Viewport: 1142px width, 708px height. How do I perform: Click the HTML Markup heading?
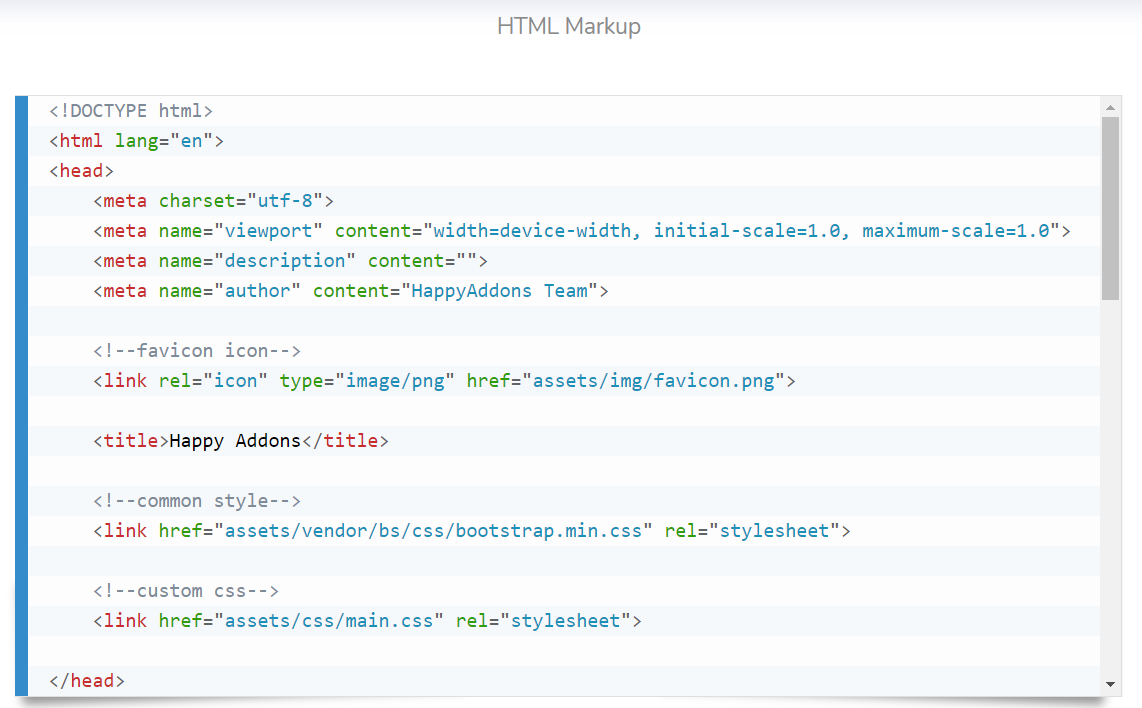[x=569, y=26]
